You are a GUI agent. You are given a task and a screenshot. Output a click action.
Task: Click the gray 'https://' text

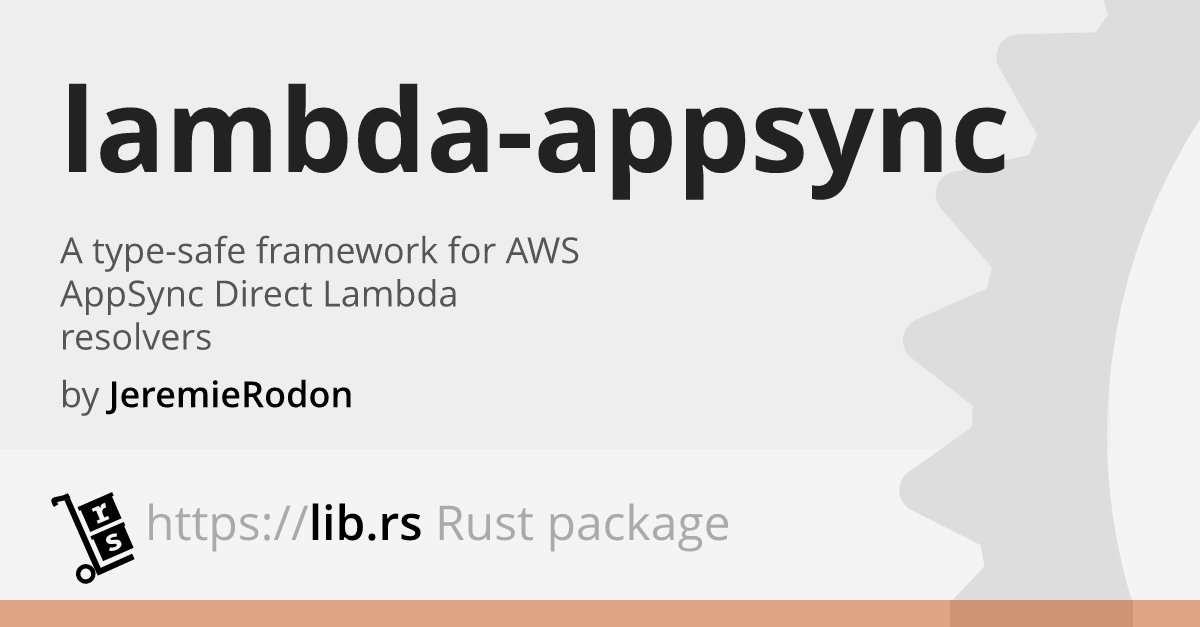click(224, 523)
